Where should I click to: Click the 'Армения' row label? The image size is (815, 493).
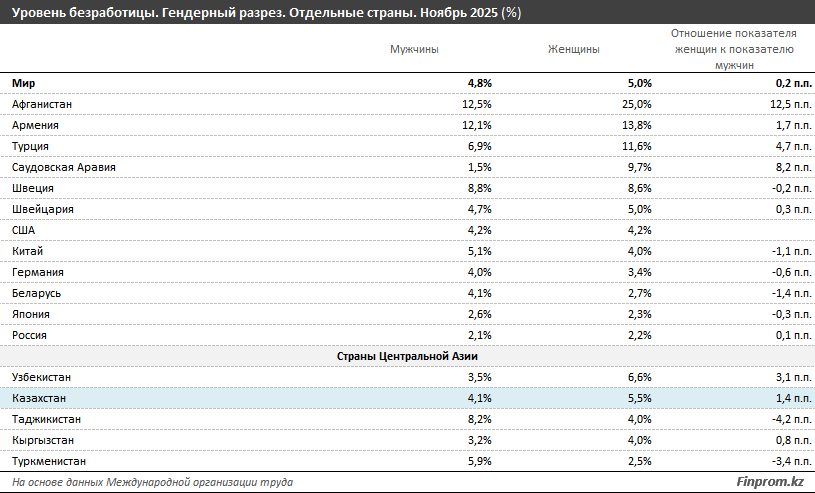click(x=35, y=125)
